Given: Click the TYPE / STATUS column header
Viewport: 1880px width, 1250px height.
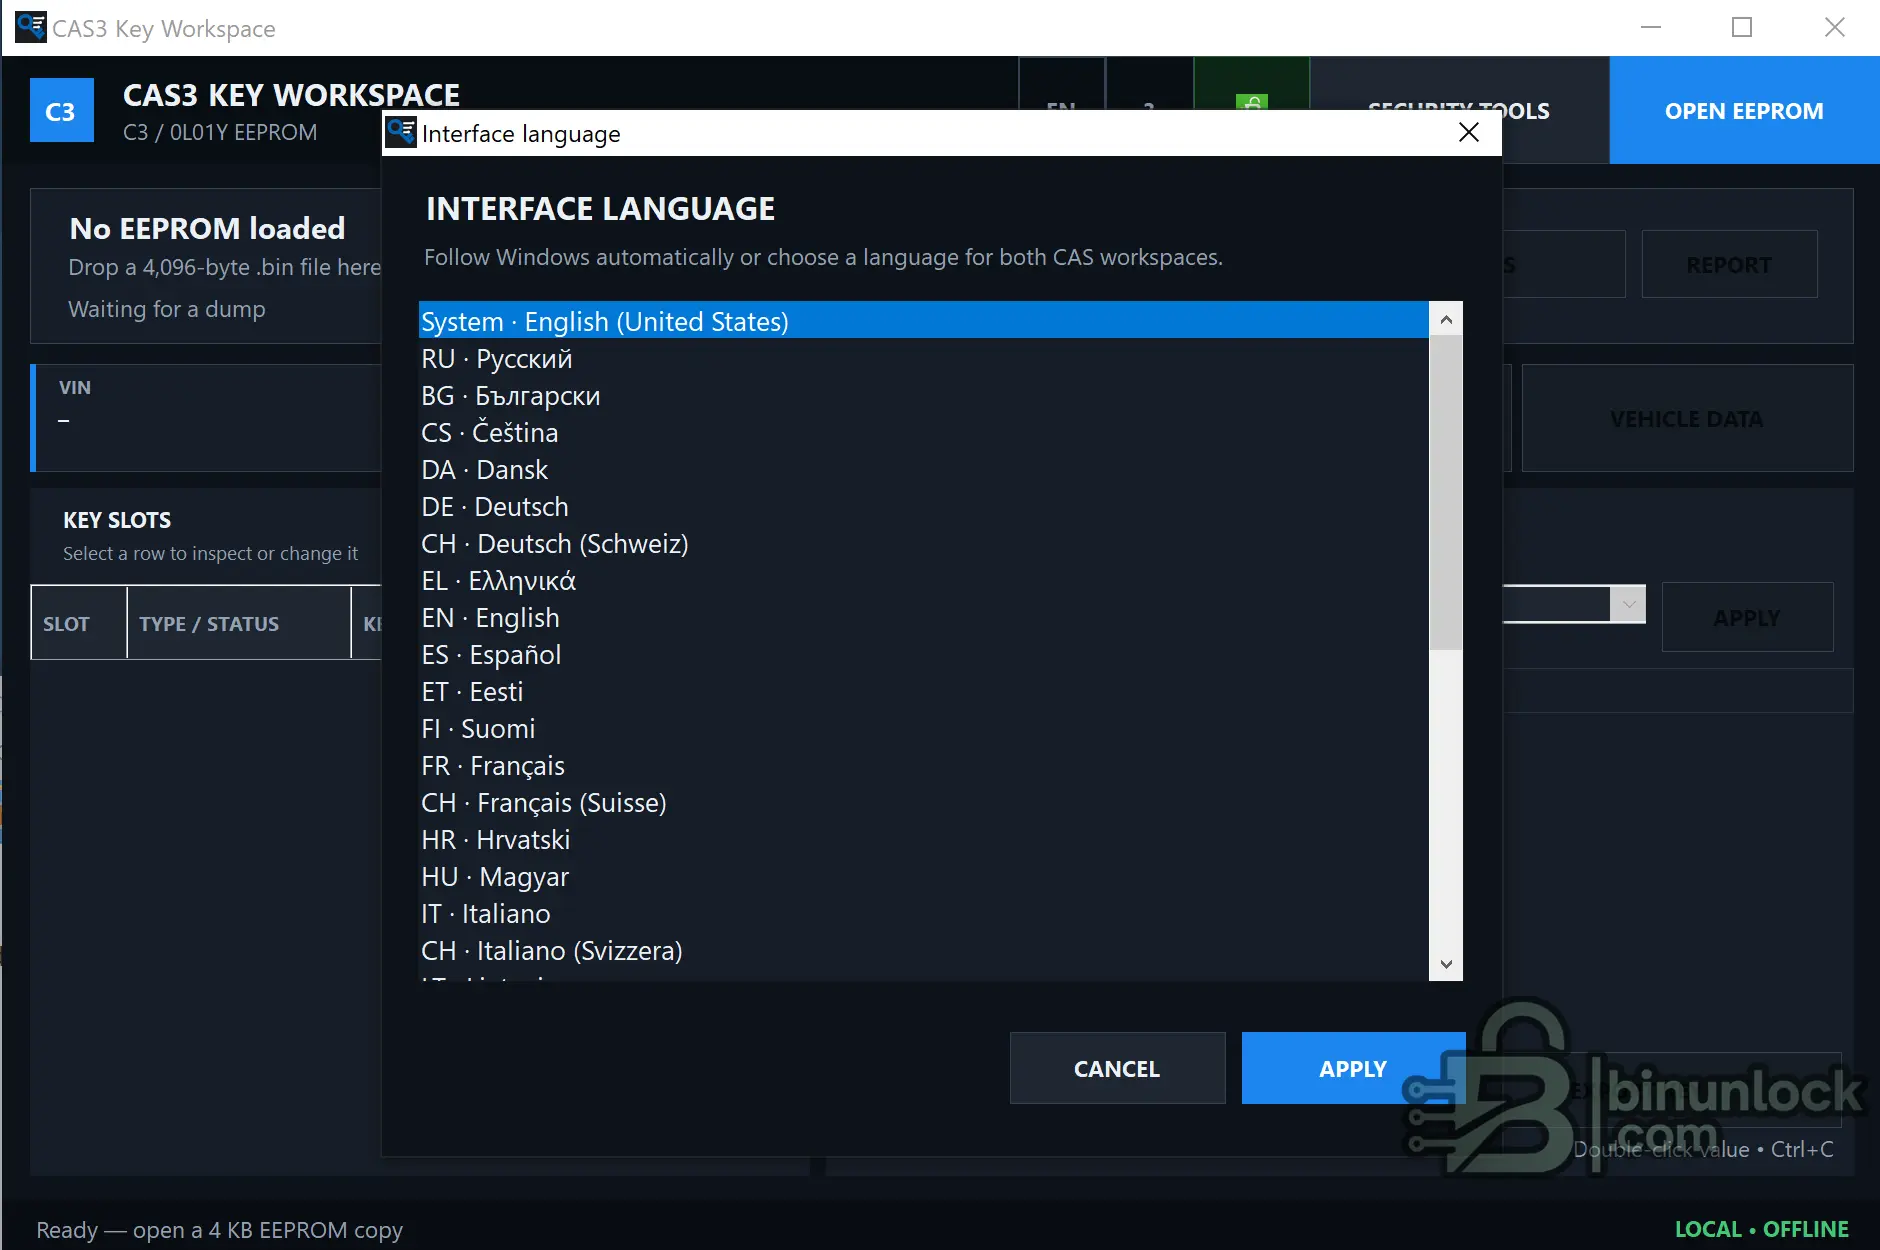Looking at the screenshot, I should [x=239, y=623].
